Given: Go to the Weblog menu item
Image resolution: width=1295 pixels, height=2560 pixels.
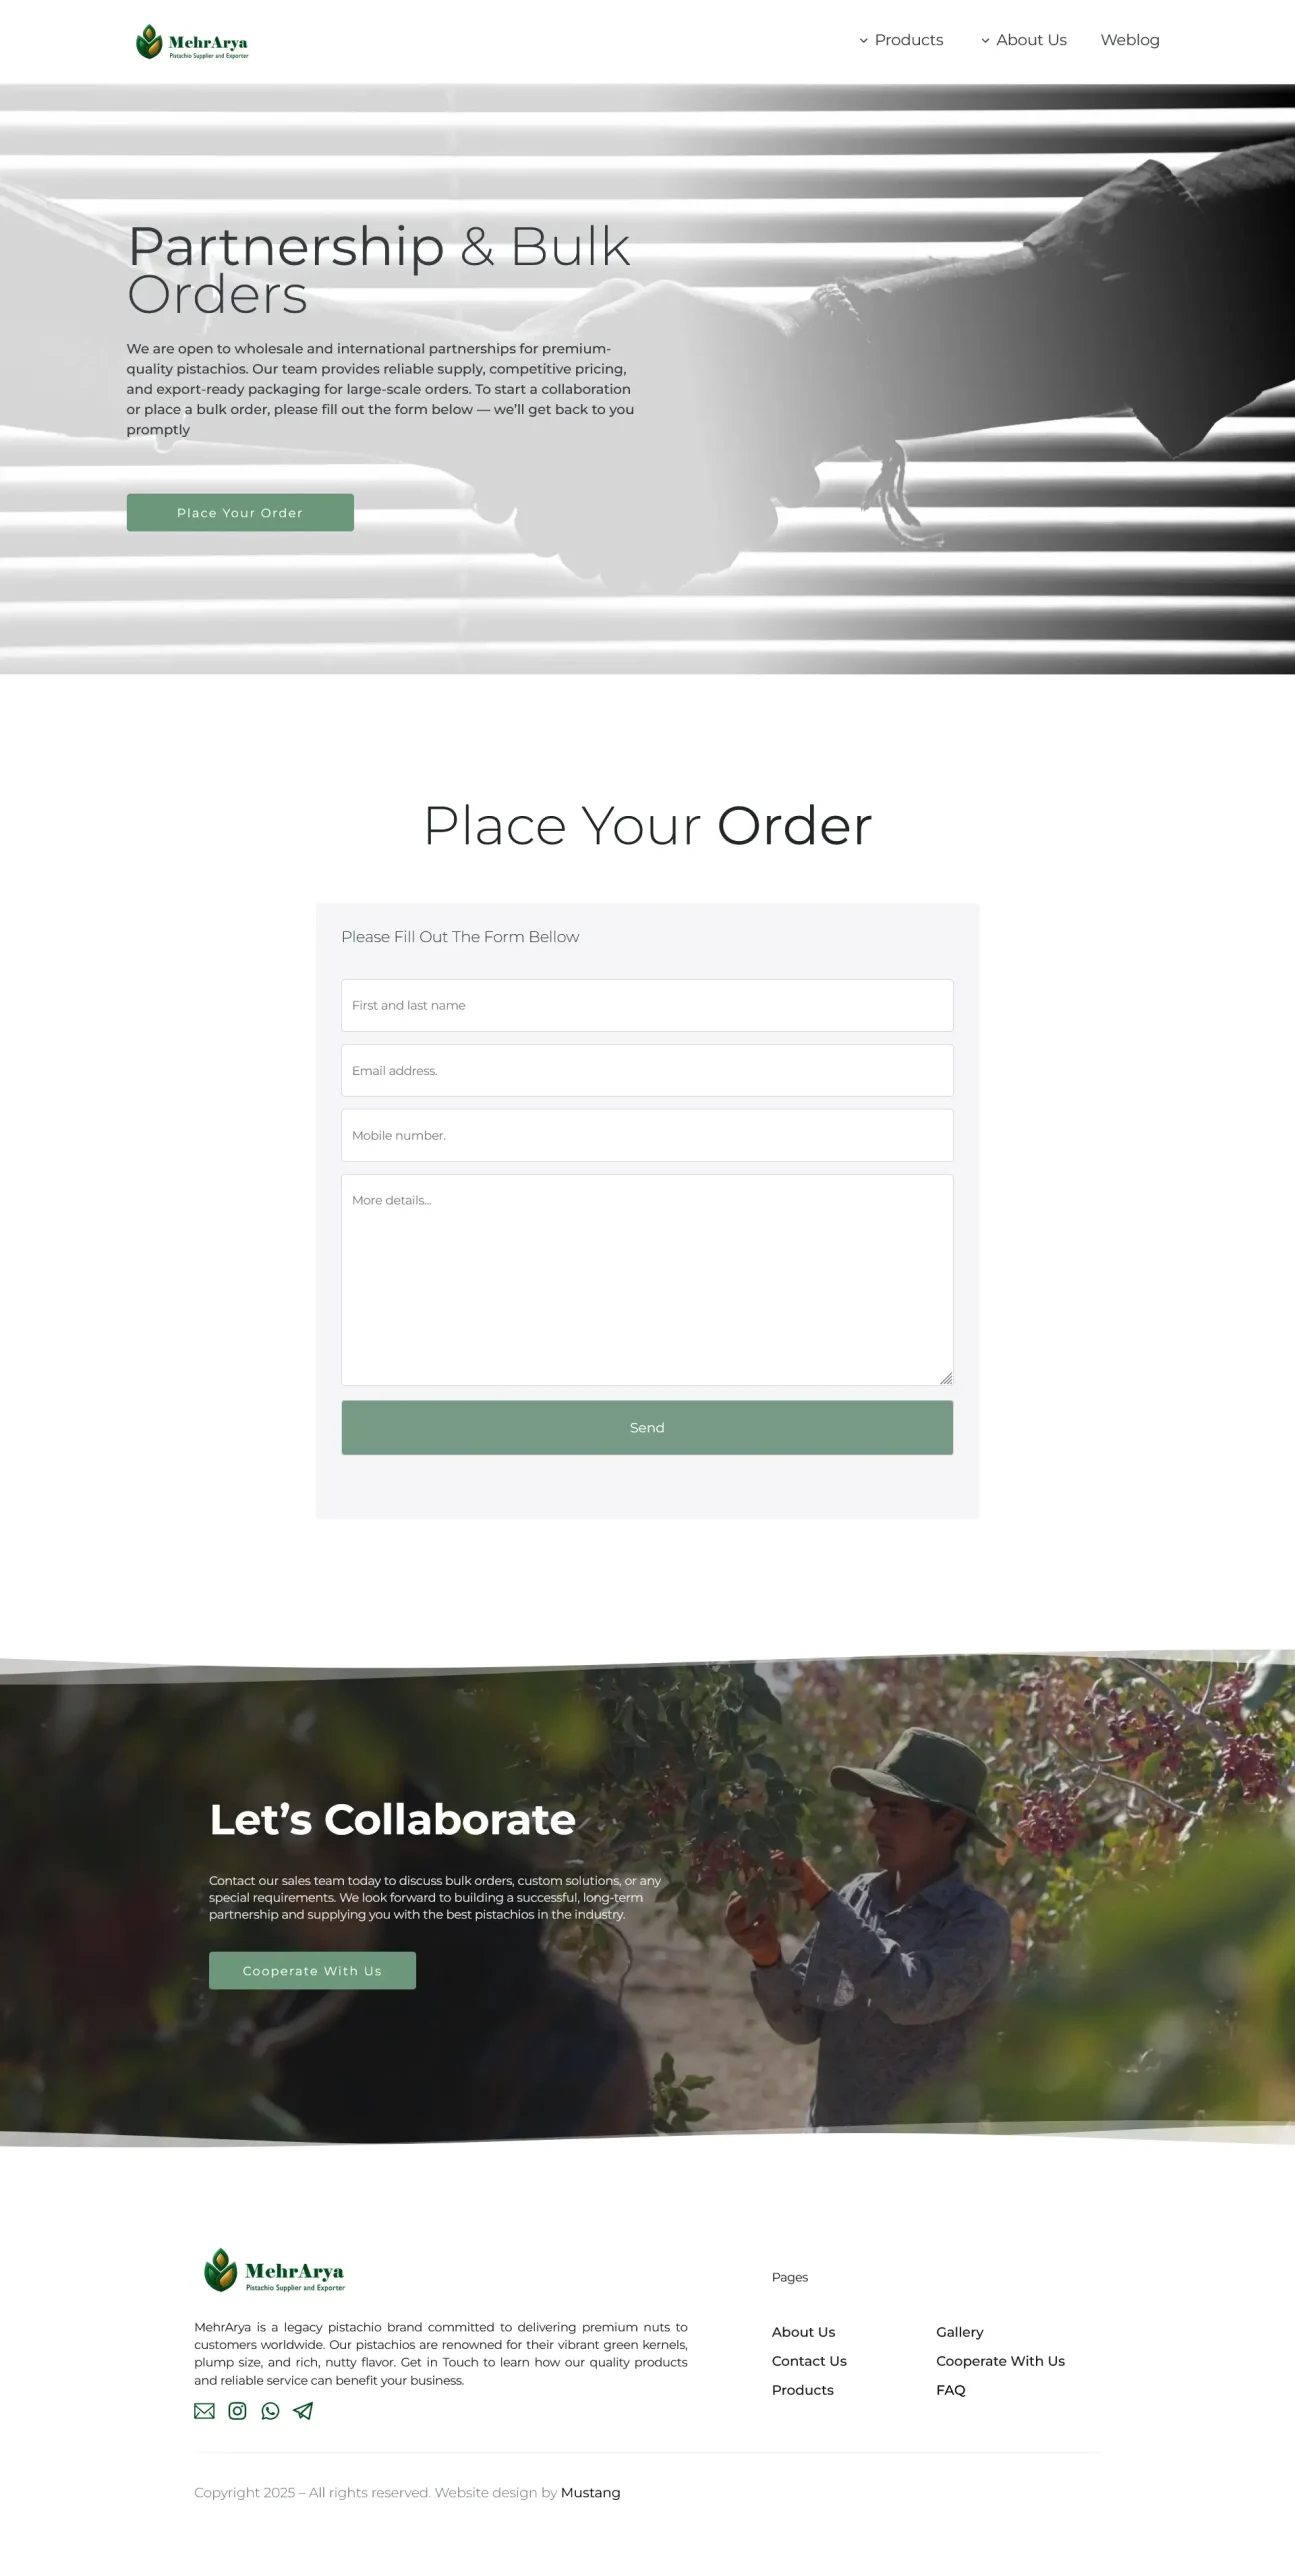Looking at the screenshot, I should pos(1130,40).
